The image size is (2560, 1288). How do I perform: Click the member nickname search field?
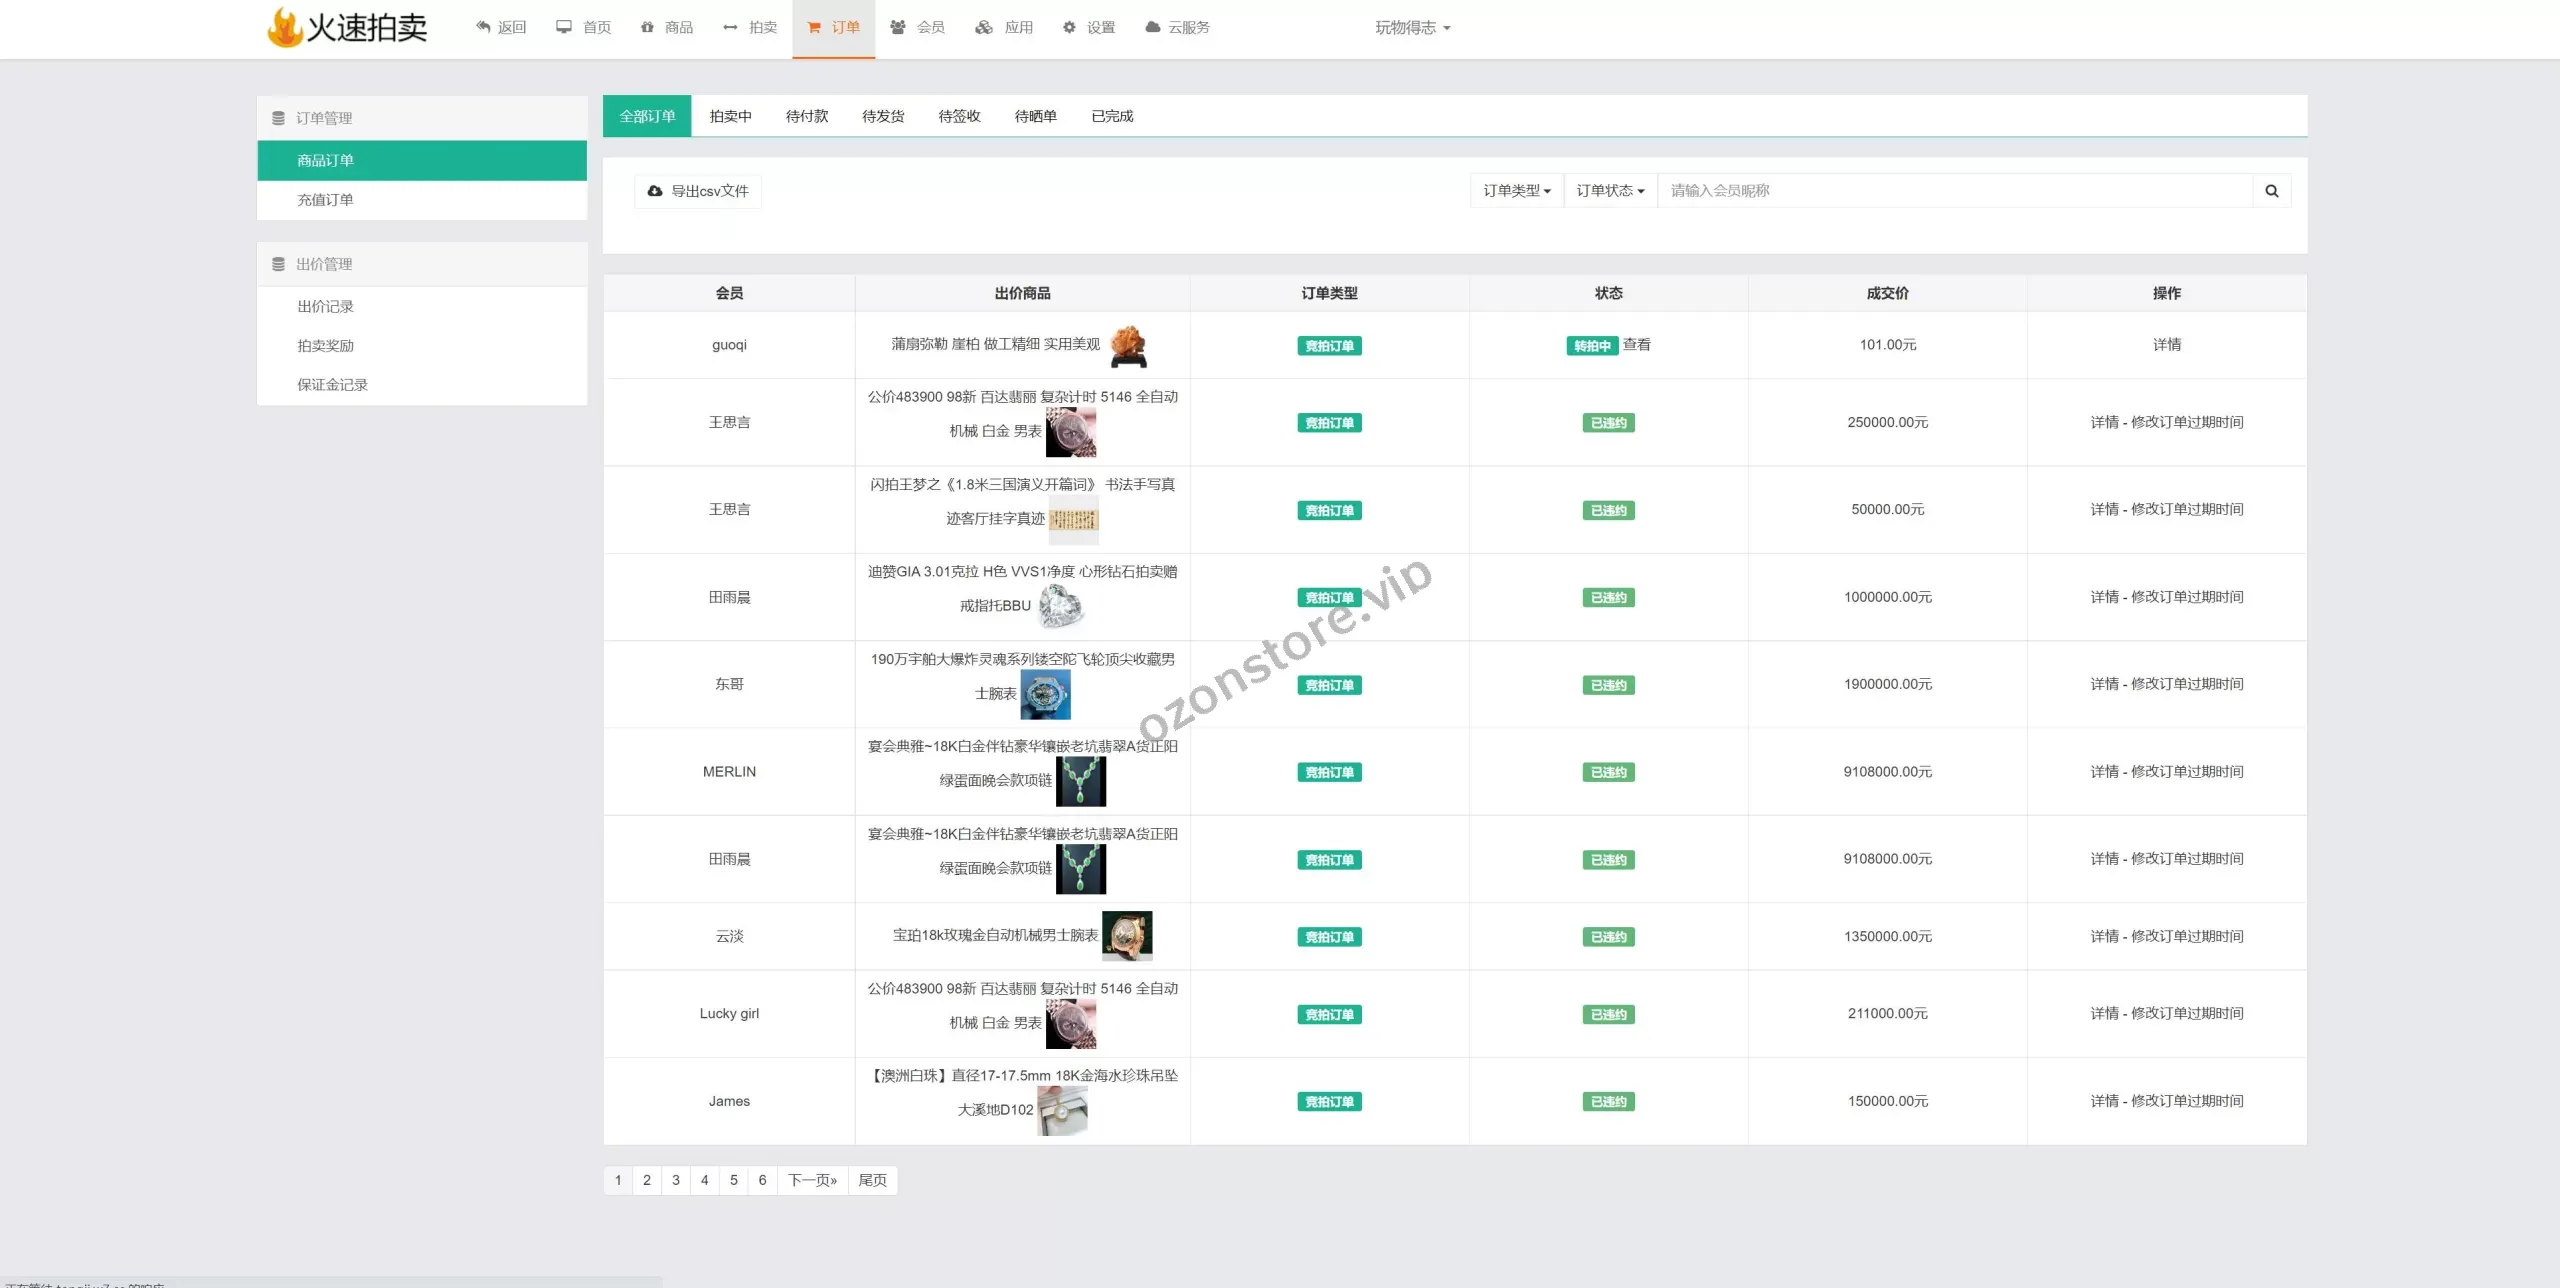1954,191
